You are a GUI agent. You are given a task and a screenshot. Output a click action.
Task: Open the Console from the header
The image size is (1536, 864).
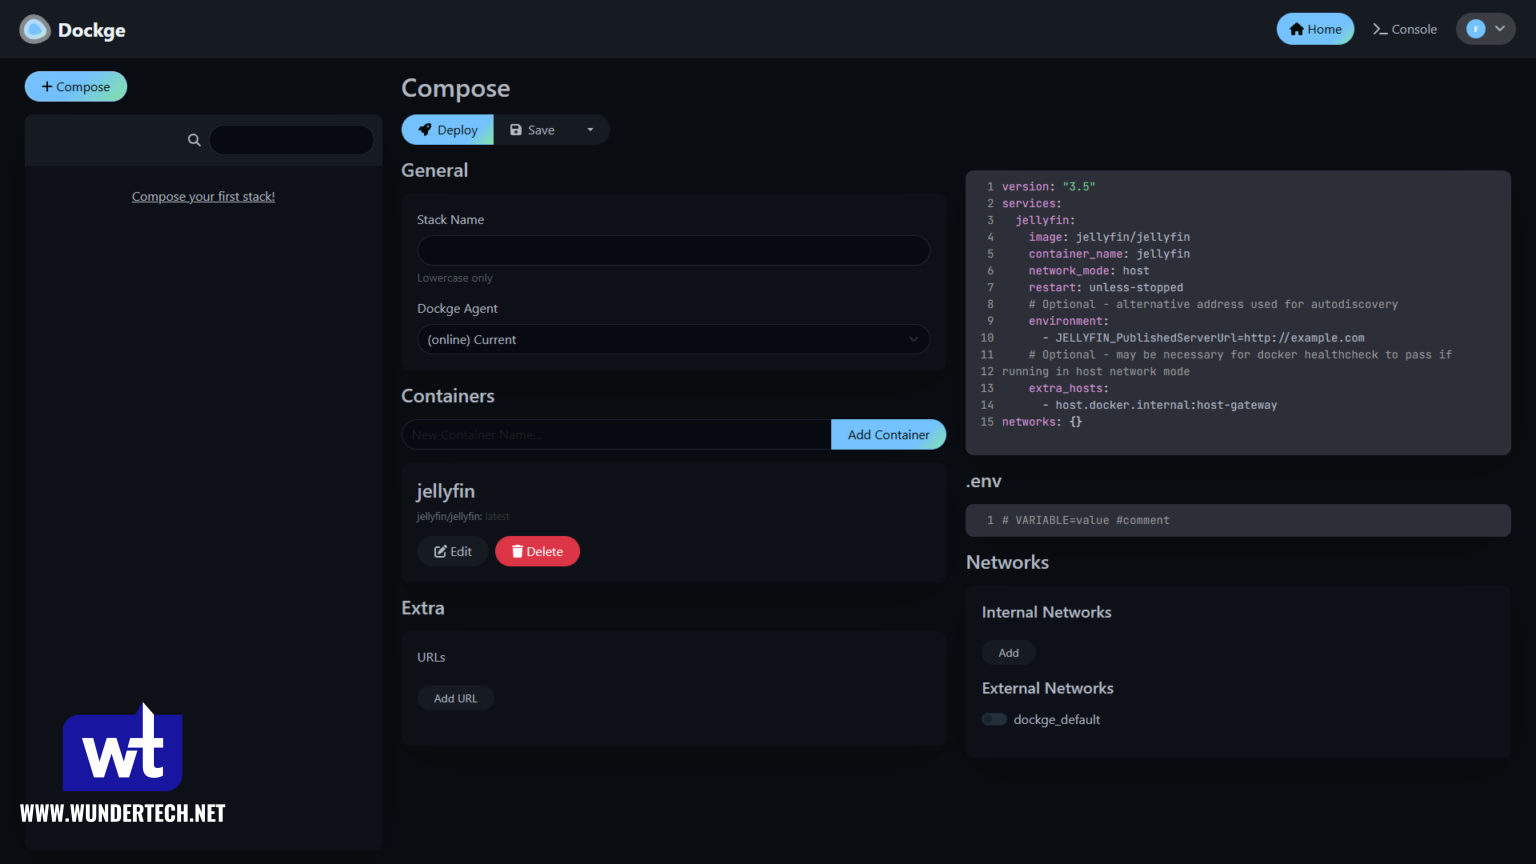(x=1405, y=29)
